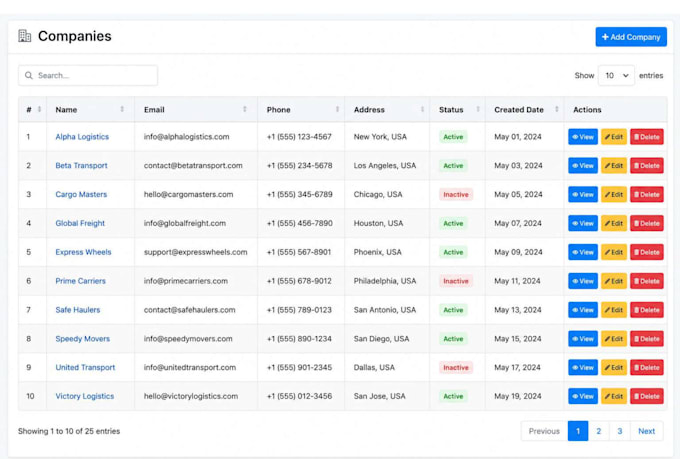View United Transport details

click(x=583, y=367)
